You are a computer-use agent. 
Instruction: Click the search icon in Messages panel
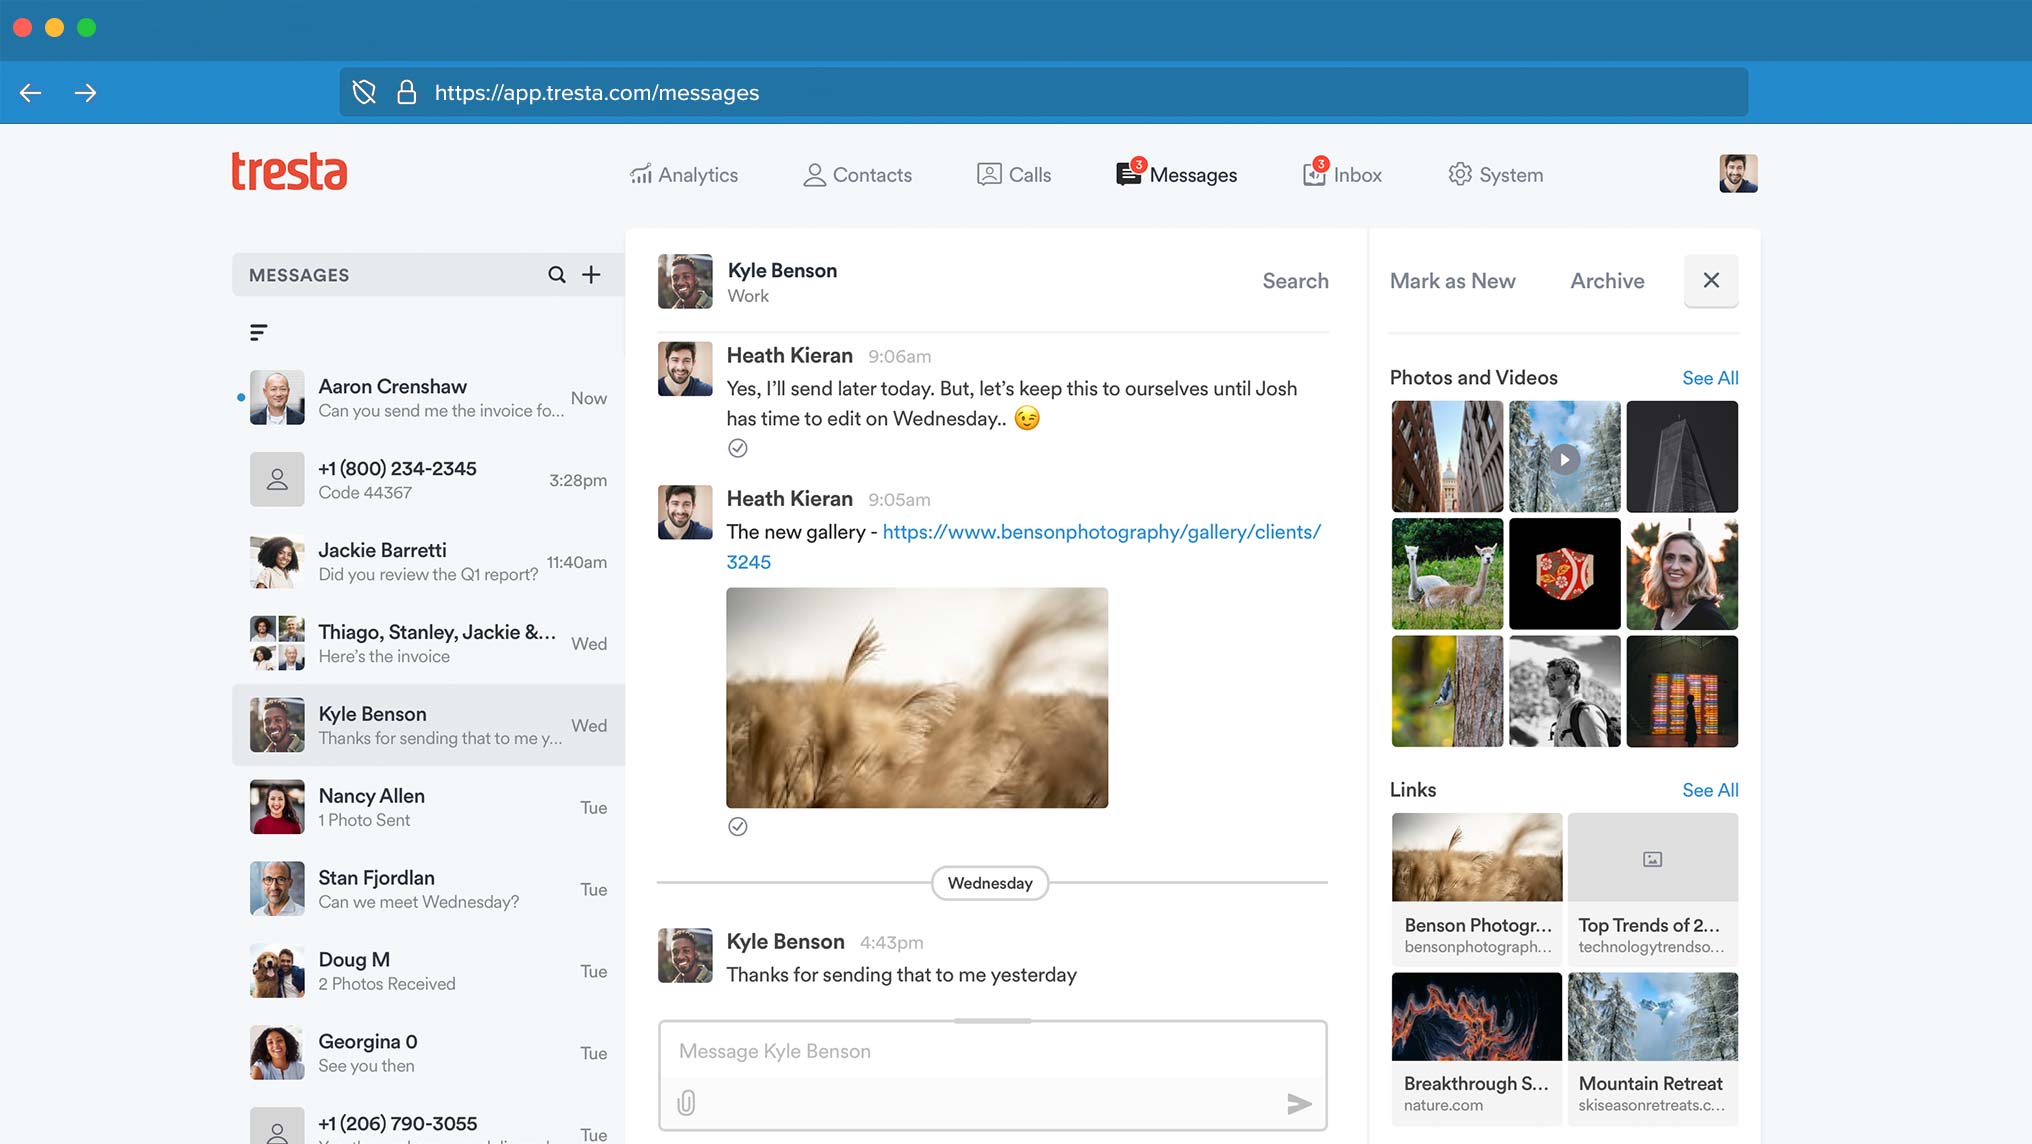[x=555, y=273]
